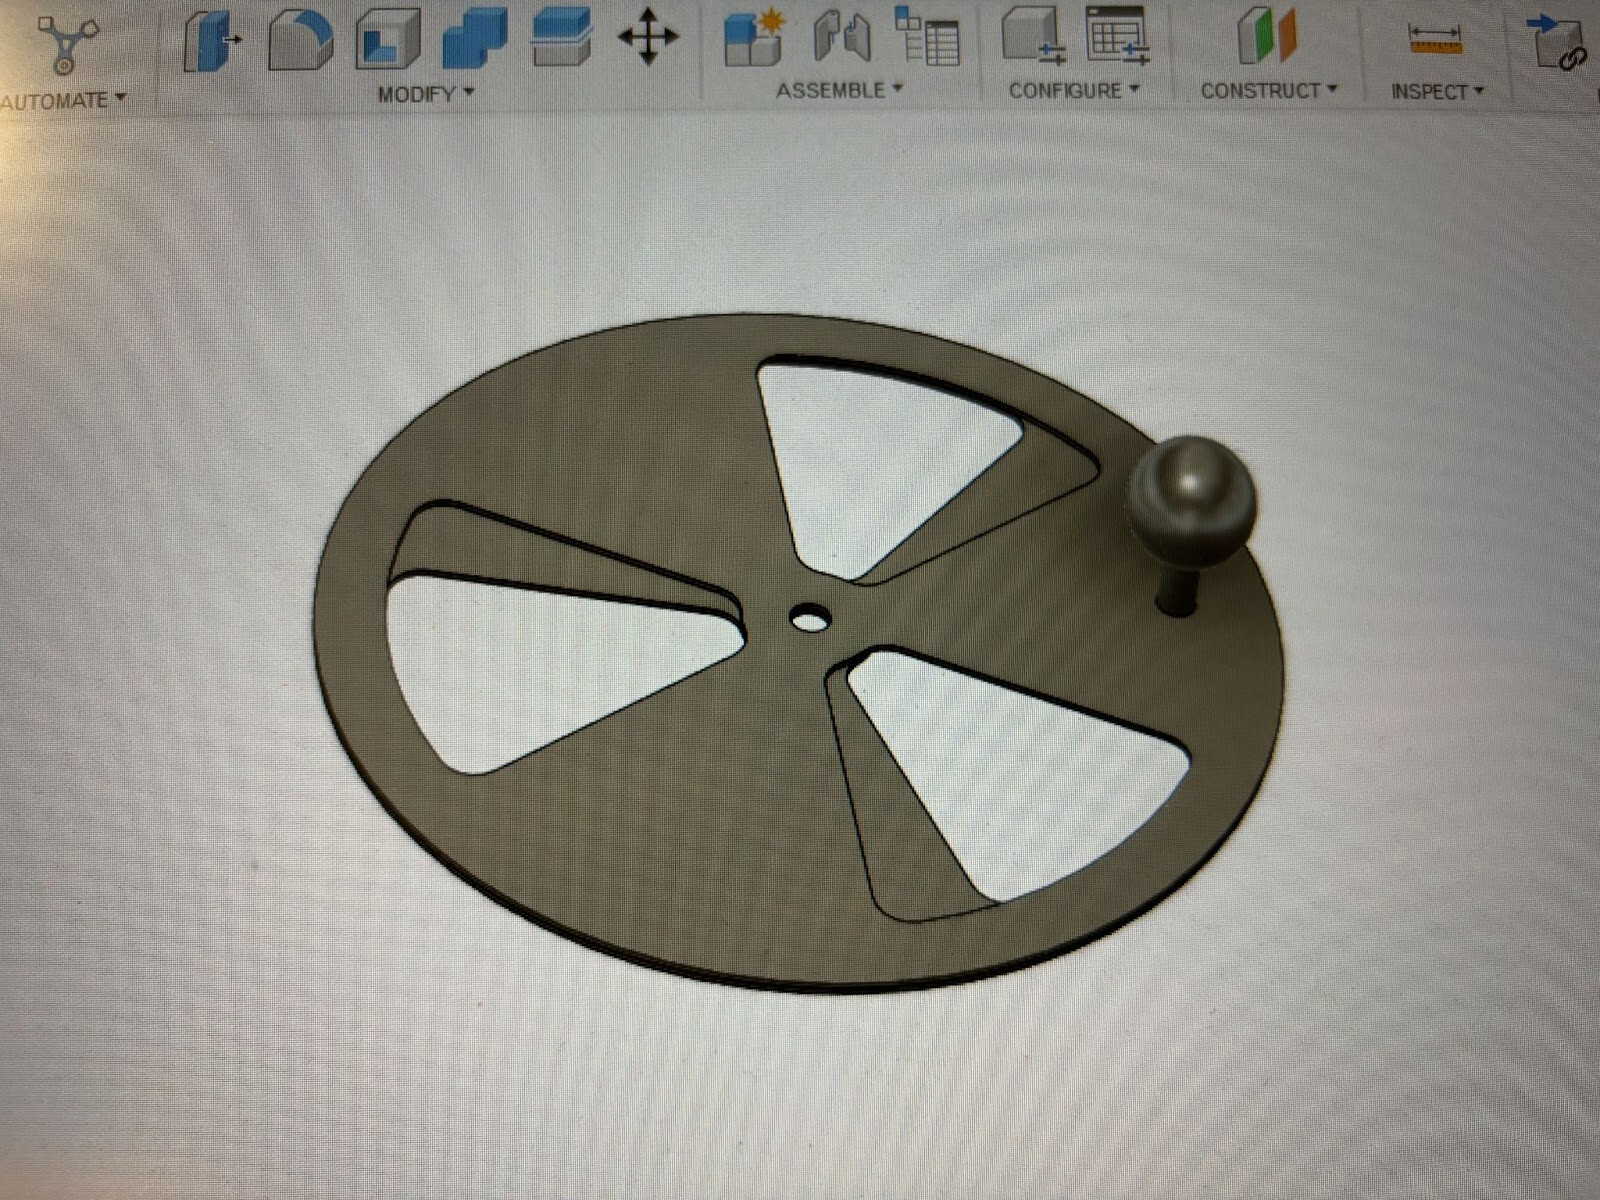Viewport: 1600px width, 1200px height.
Task: Click the Automate tool icon
Action: [x=66, y=43]
